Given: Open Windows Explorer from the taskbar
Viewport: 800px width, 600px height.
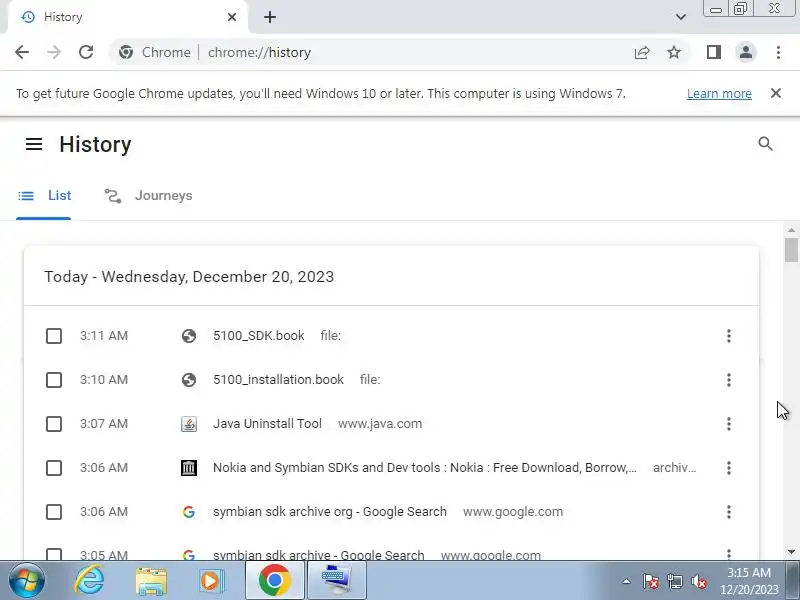Looking at the screenshot, I should 151,581.
